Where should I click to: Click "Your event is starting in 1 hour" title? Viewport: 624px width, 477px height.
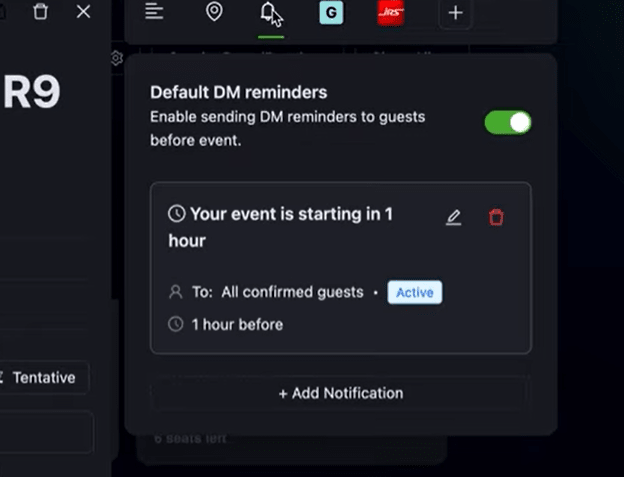tap(281, 227)
